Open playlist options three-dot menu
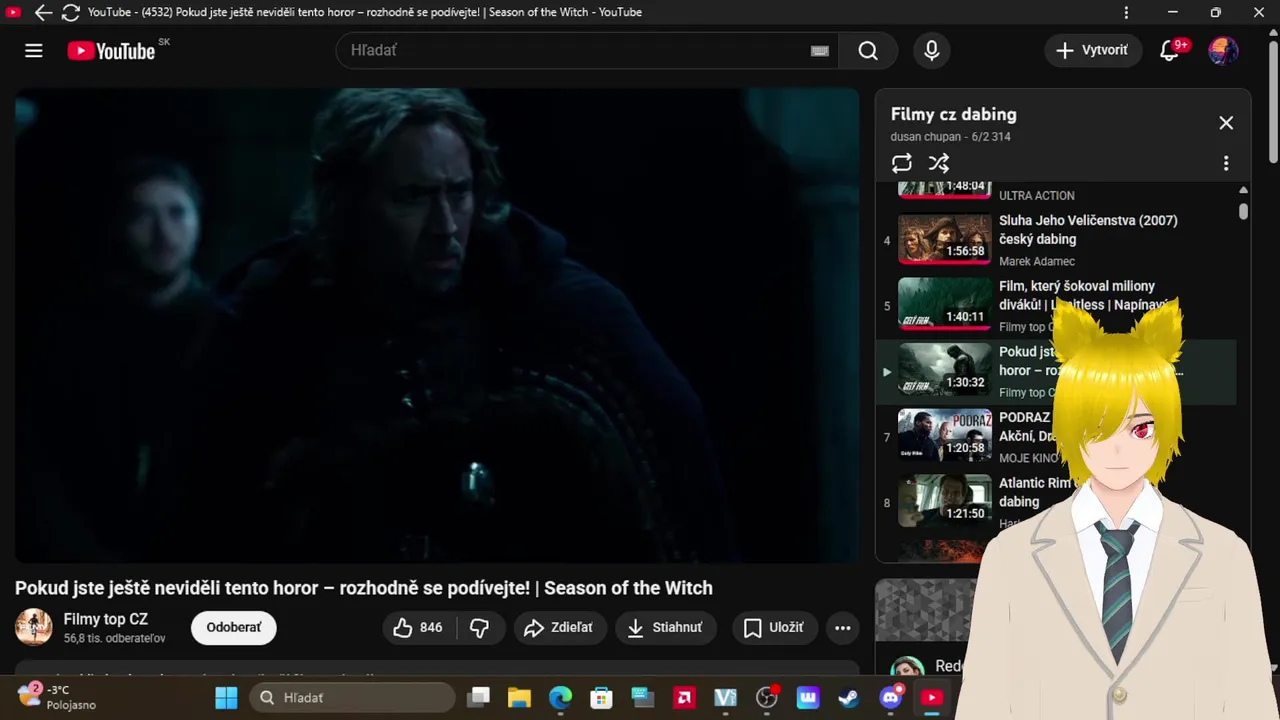Screen dimensions: 1280x720 (1226, 163)
